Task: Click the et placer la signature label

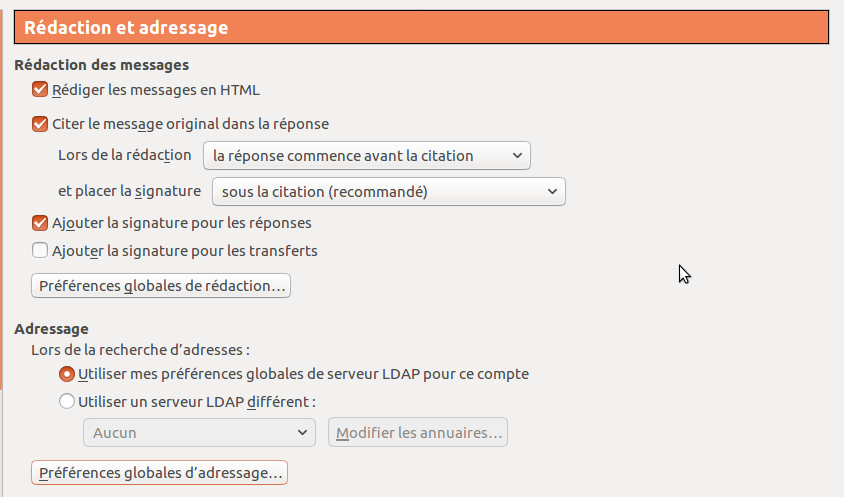Action: click(x=130, y=190)
